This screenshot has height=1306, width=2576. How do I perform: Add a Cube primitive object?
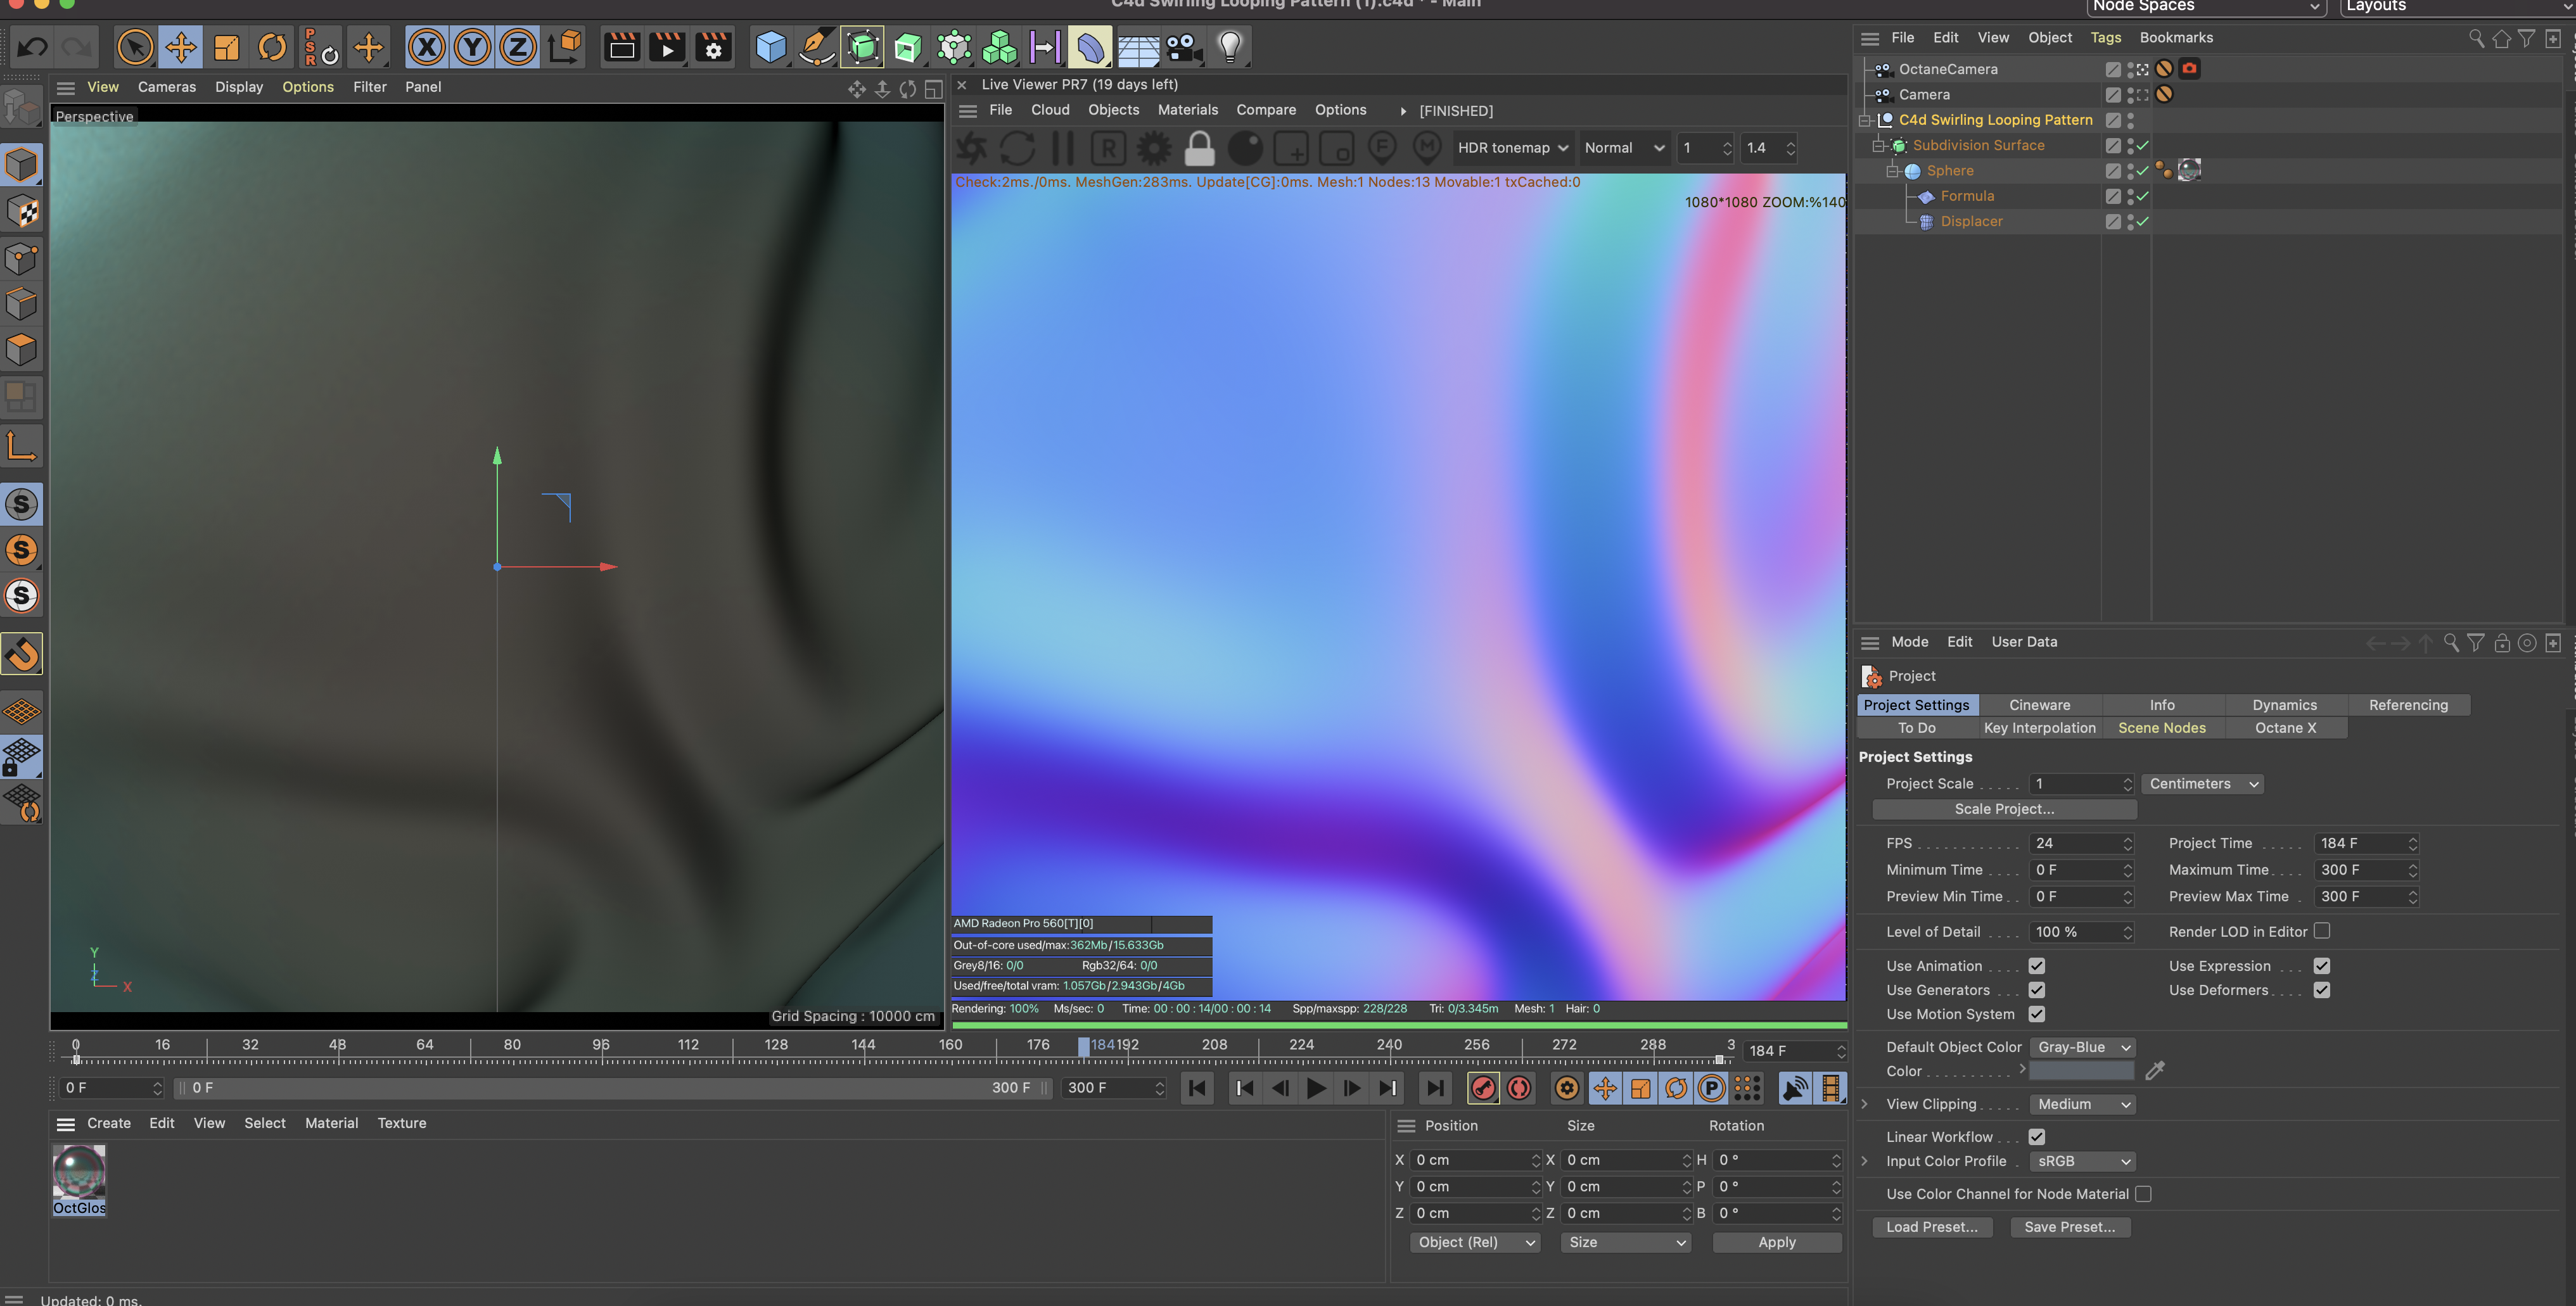(x=770, y=47)
